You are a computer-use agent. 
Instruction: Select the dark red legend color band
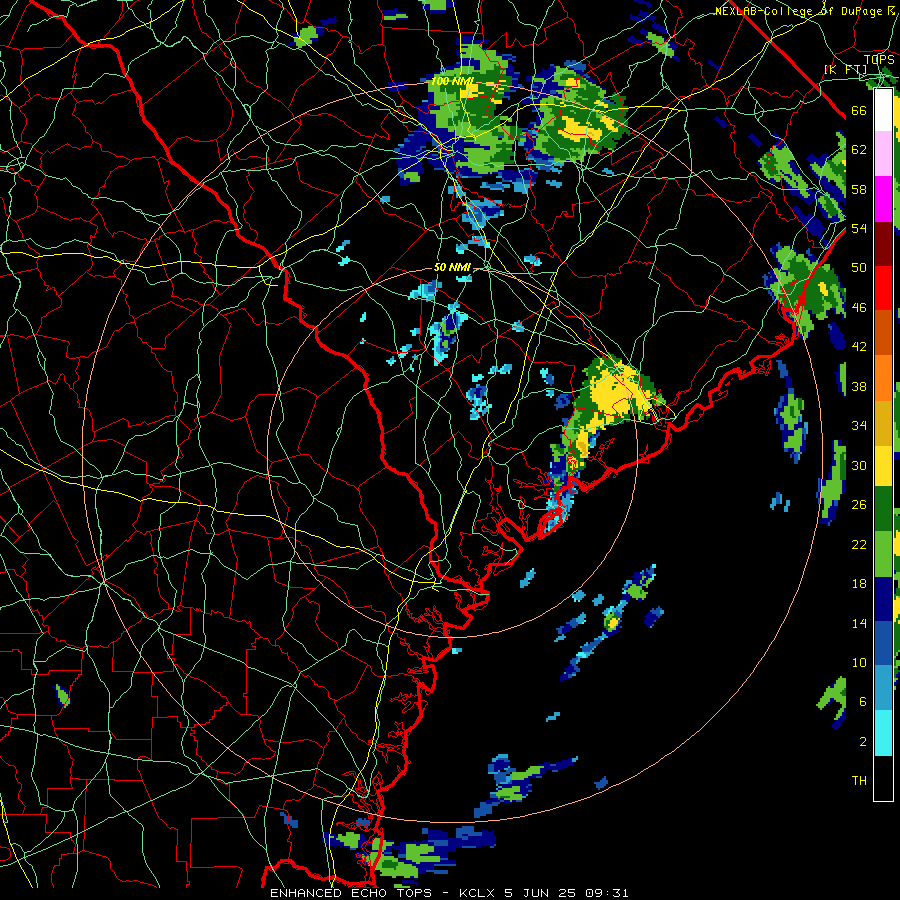point(883,243)
